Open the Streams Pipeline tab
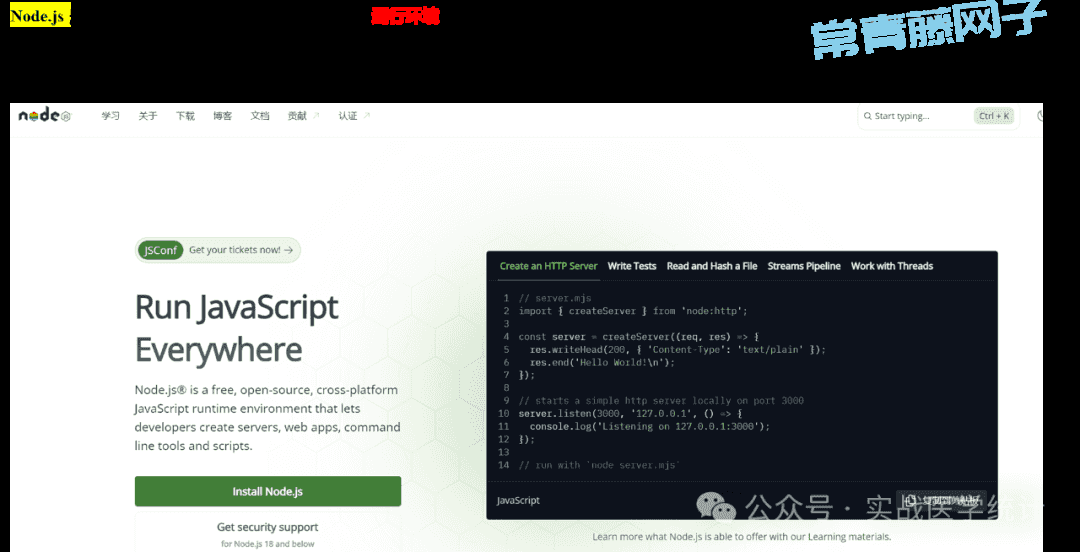The height and width of the screenshot is (552, 1080). [x=804, y=266]
